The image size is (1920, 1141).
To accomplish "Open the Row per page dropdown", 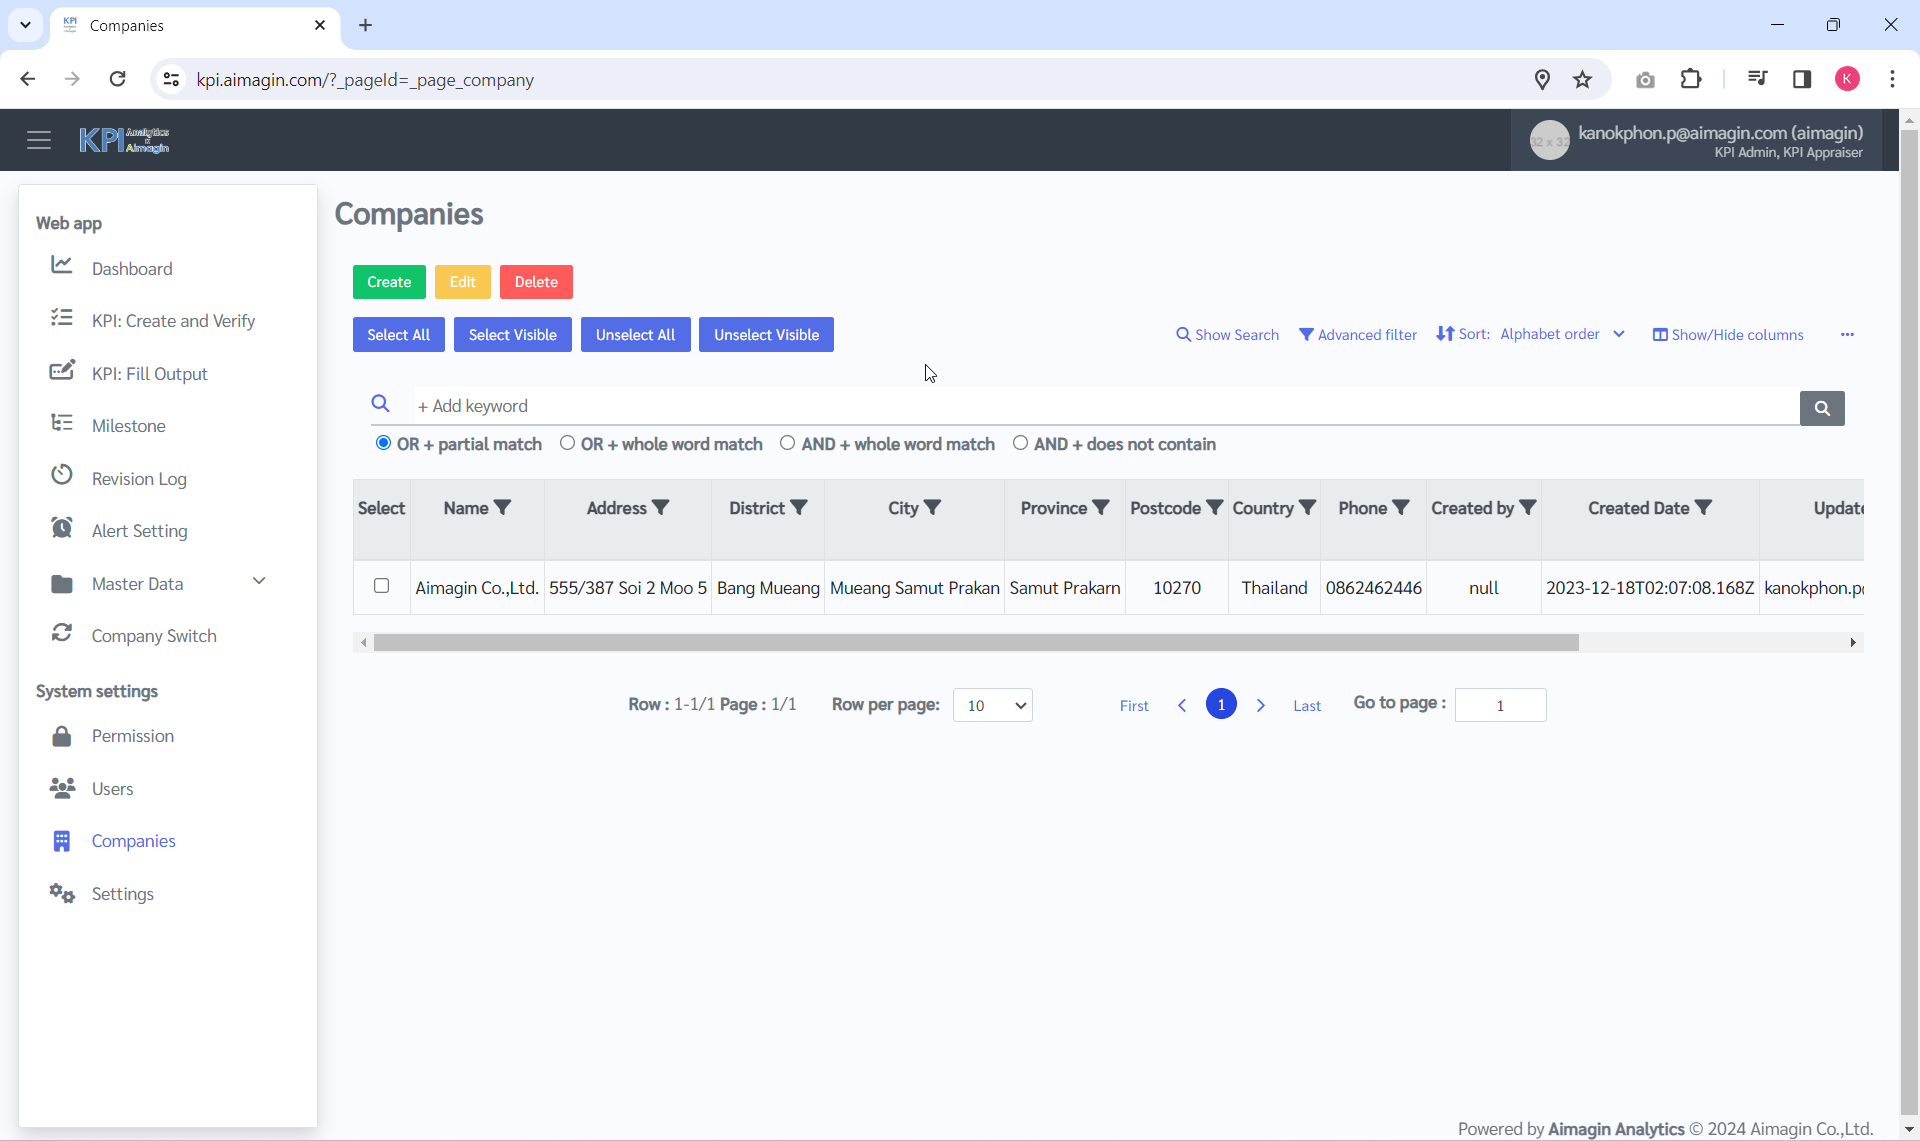I will 992,705.
